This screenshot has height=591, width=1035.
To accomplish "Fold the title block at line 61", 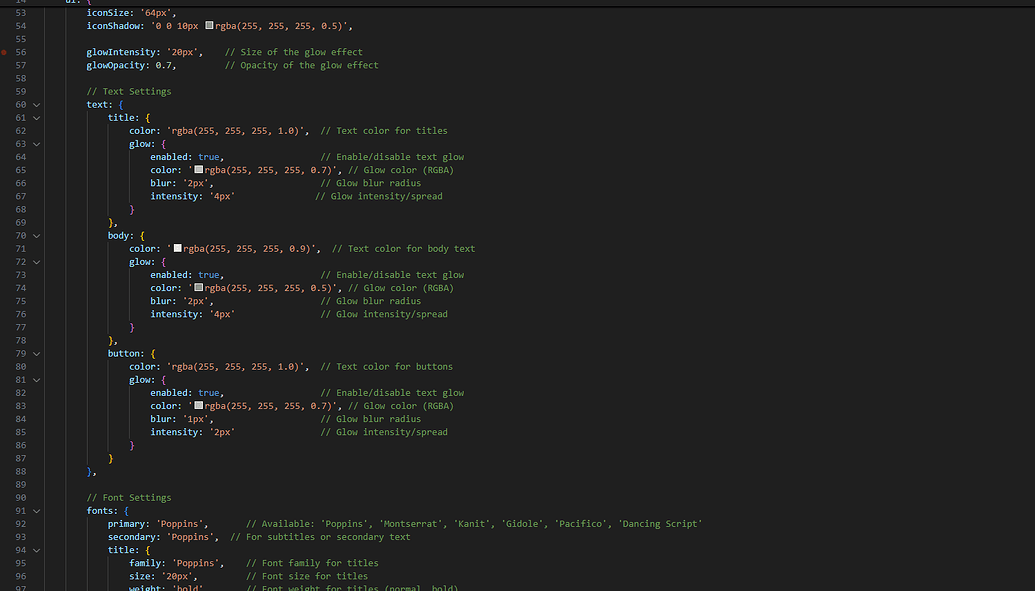I will click(37, 118).
